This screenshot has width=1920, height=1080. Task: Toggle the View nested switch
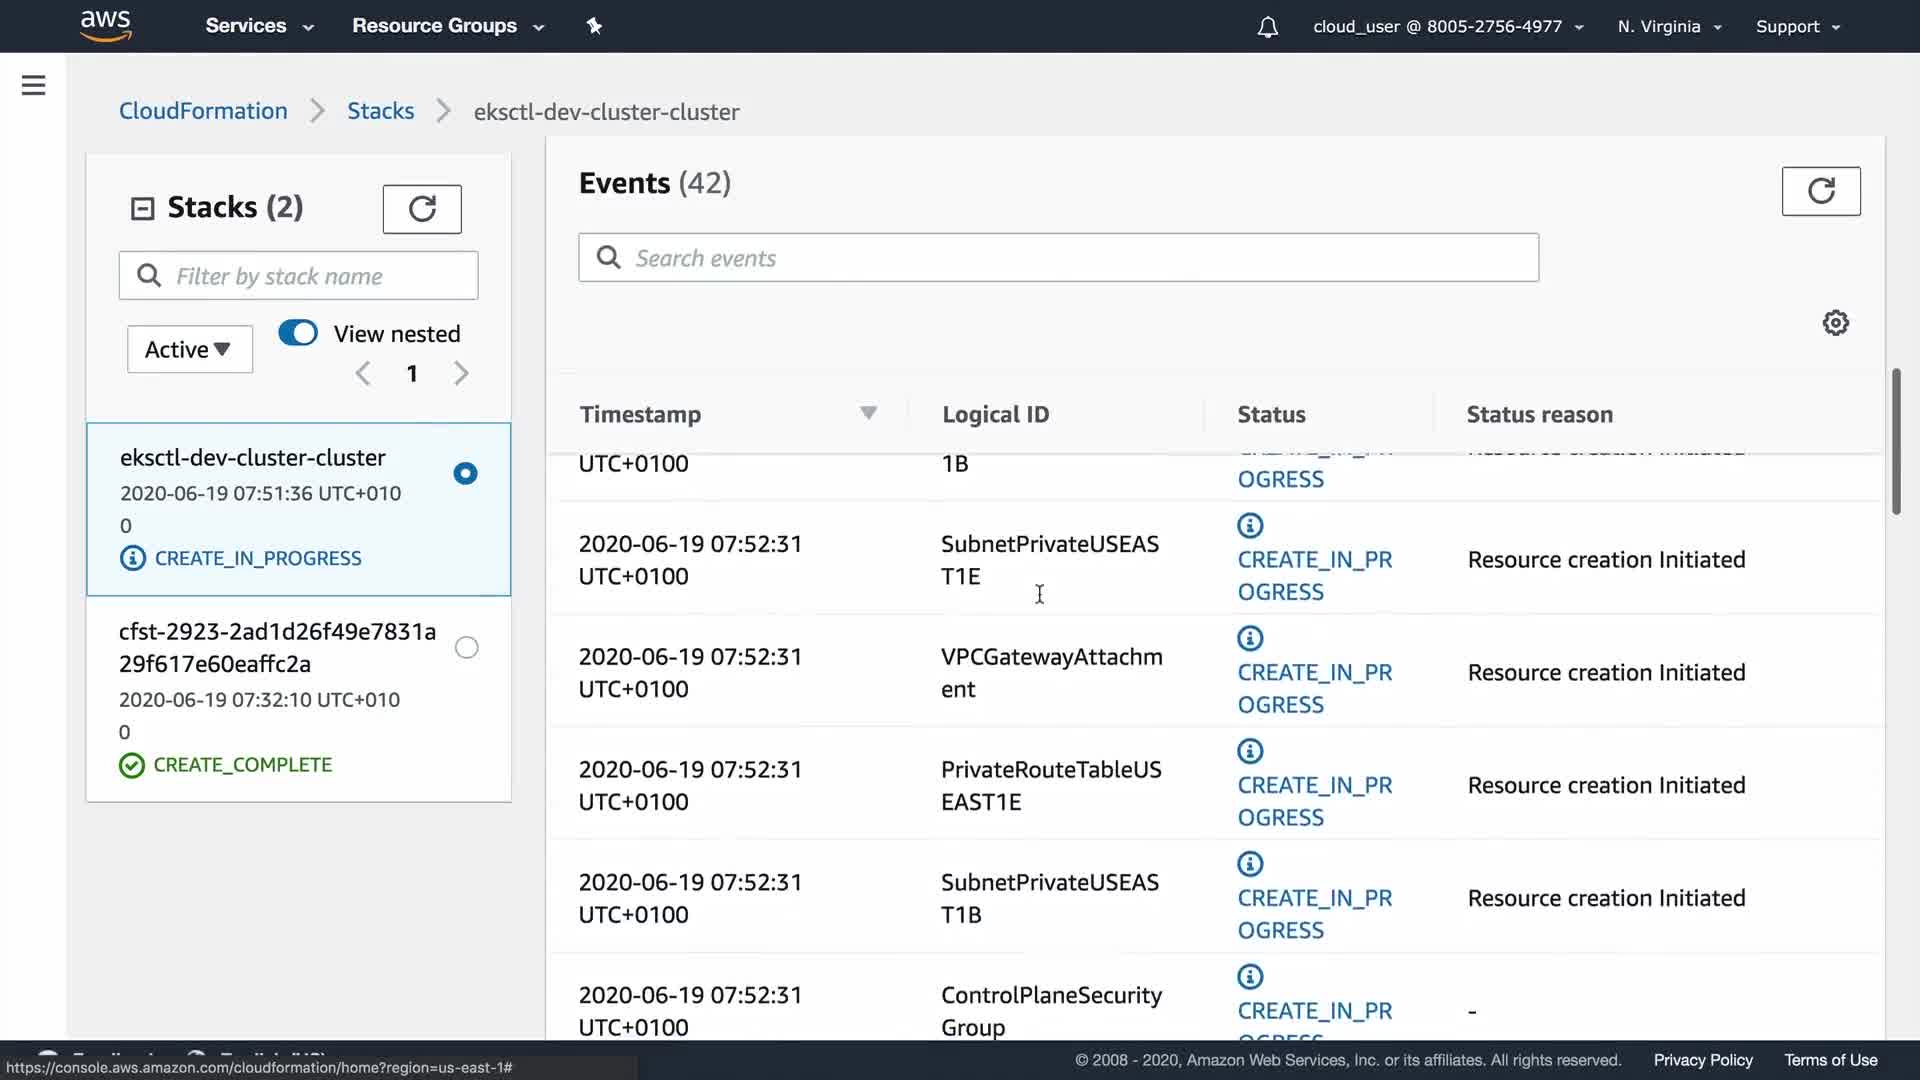[x=298, y=333]
